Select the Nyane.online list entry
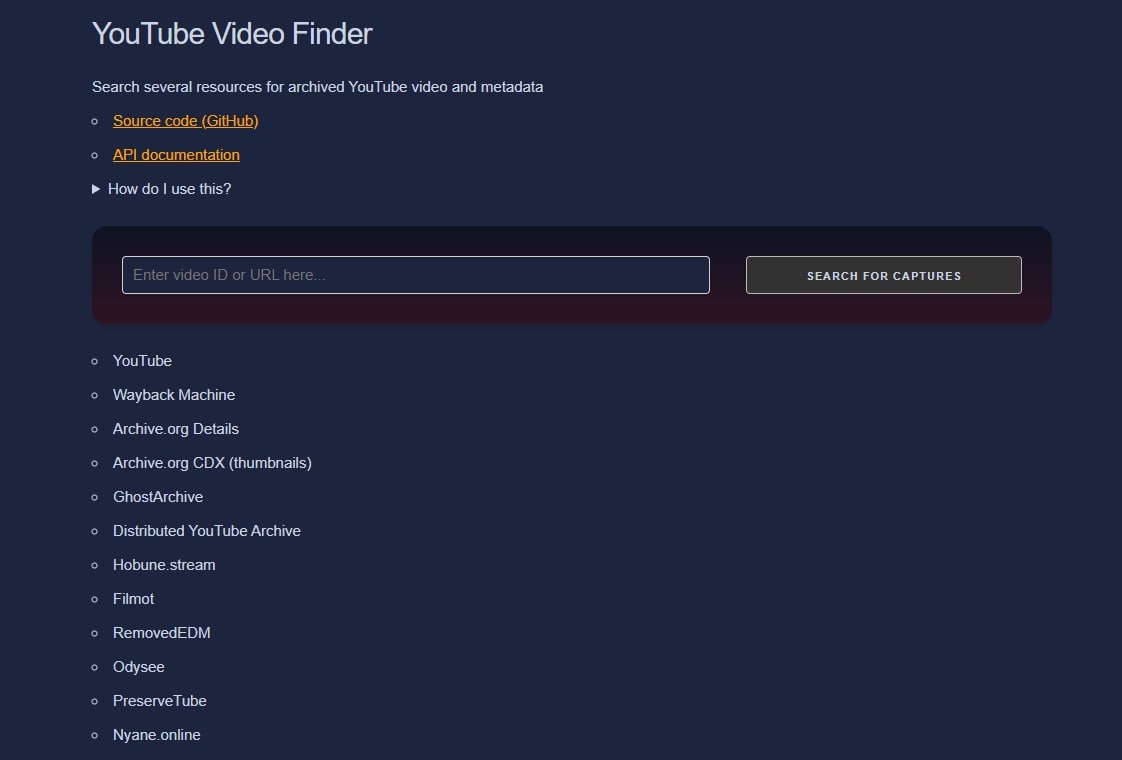 157,735
